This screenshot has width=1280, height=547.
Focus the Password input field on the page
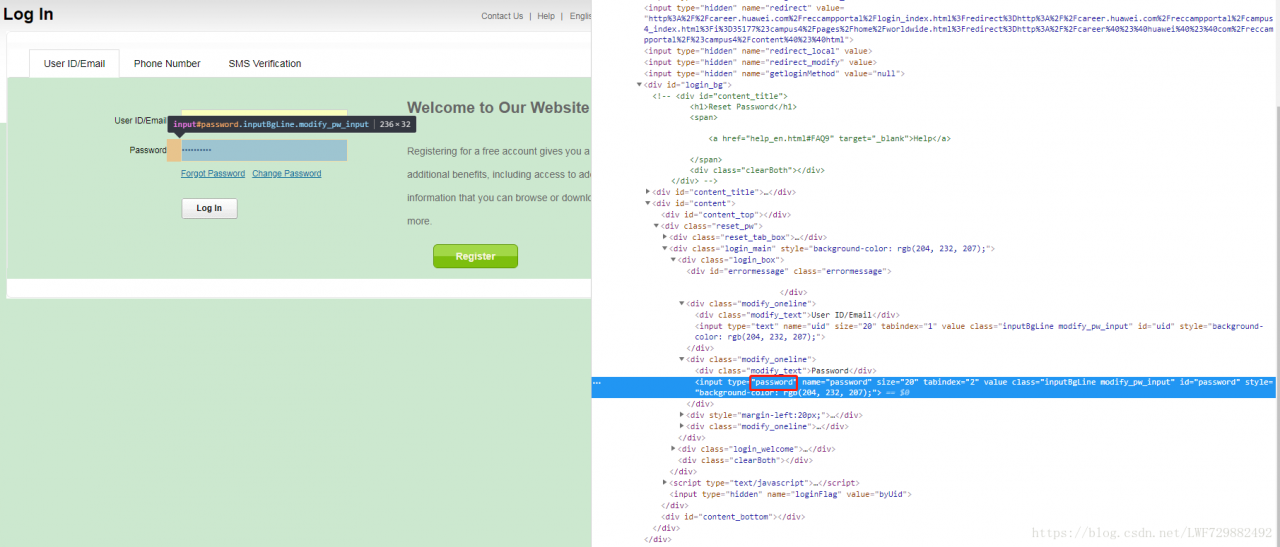tap(264, 150)
